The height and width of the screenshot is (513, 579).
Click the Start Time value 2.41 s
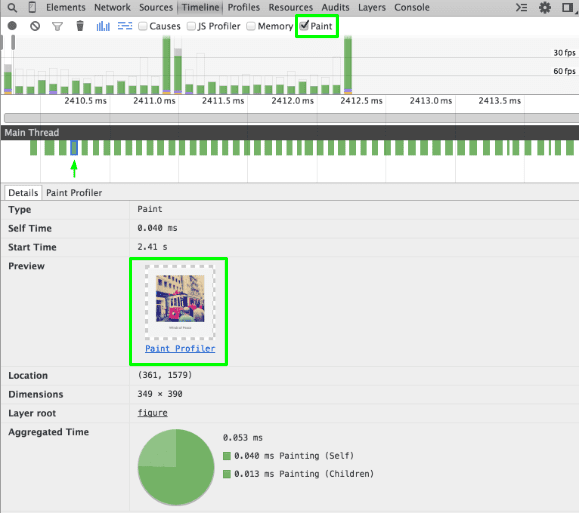click(152, 247)
